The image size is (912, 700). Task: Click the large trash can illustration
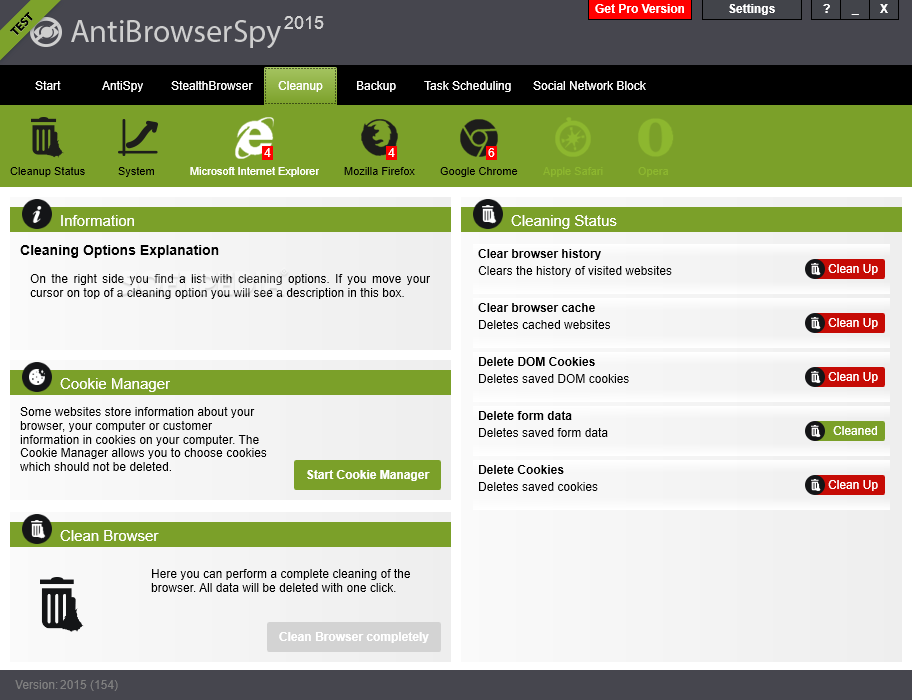[61, 604]
